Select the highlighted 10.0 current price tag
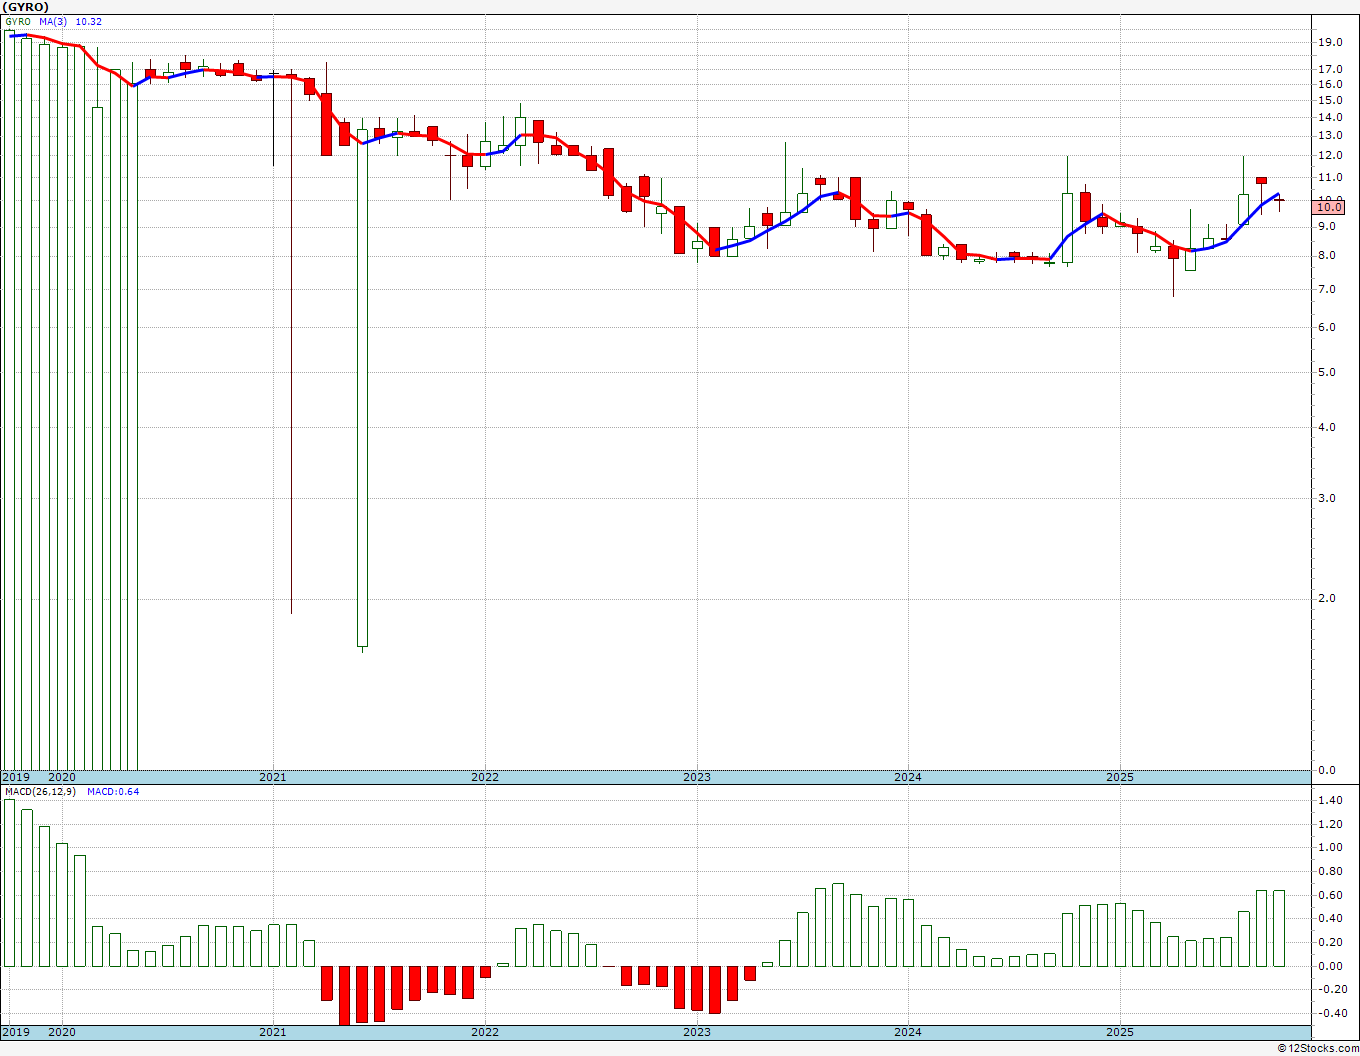Viewport: 1360px width, 1056px height. pos(1329,207)
